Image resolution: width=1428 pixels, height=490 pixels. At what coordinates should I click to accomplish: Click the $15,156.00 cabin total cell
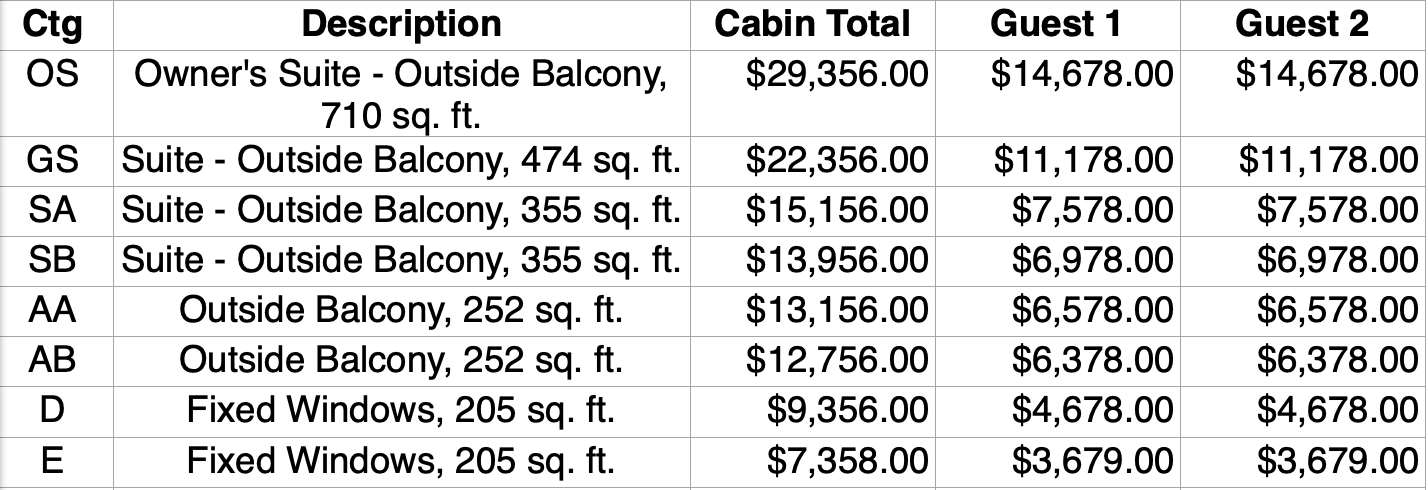tap(837, 210)
